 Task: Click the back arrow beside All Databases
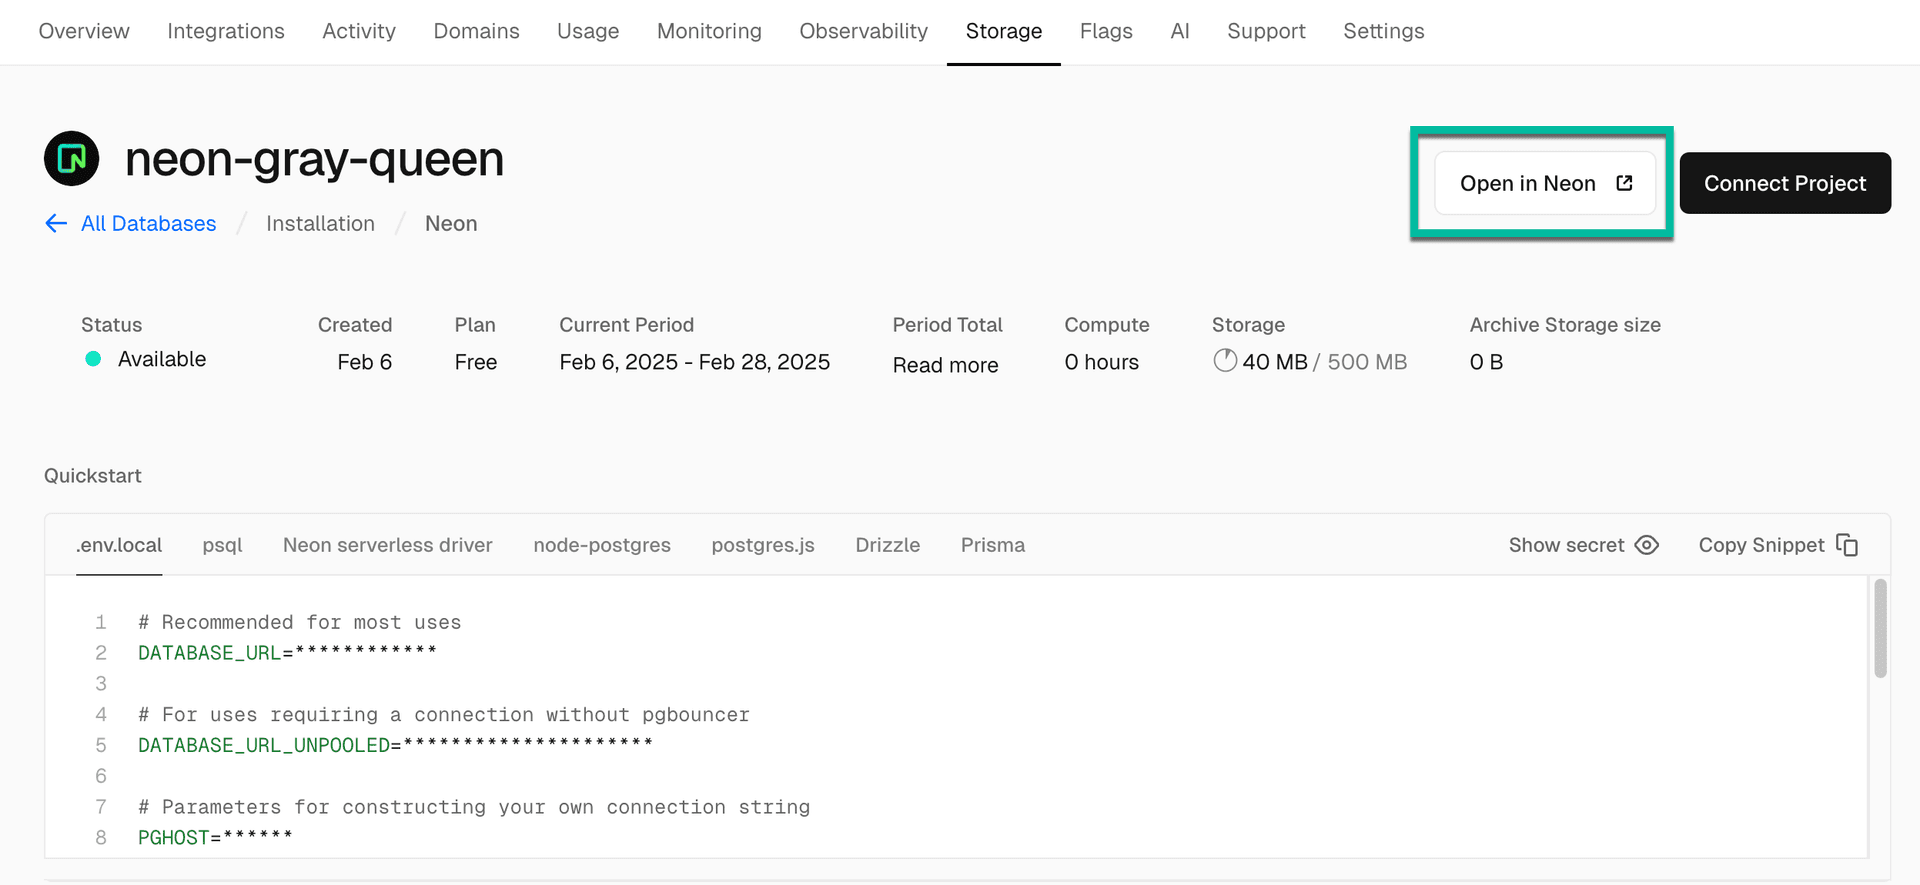click(x=56, y=223)
